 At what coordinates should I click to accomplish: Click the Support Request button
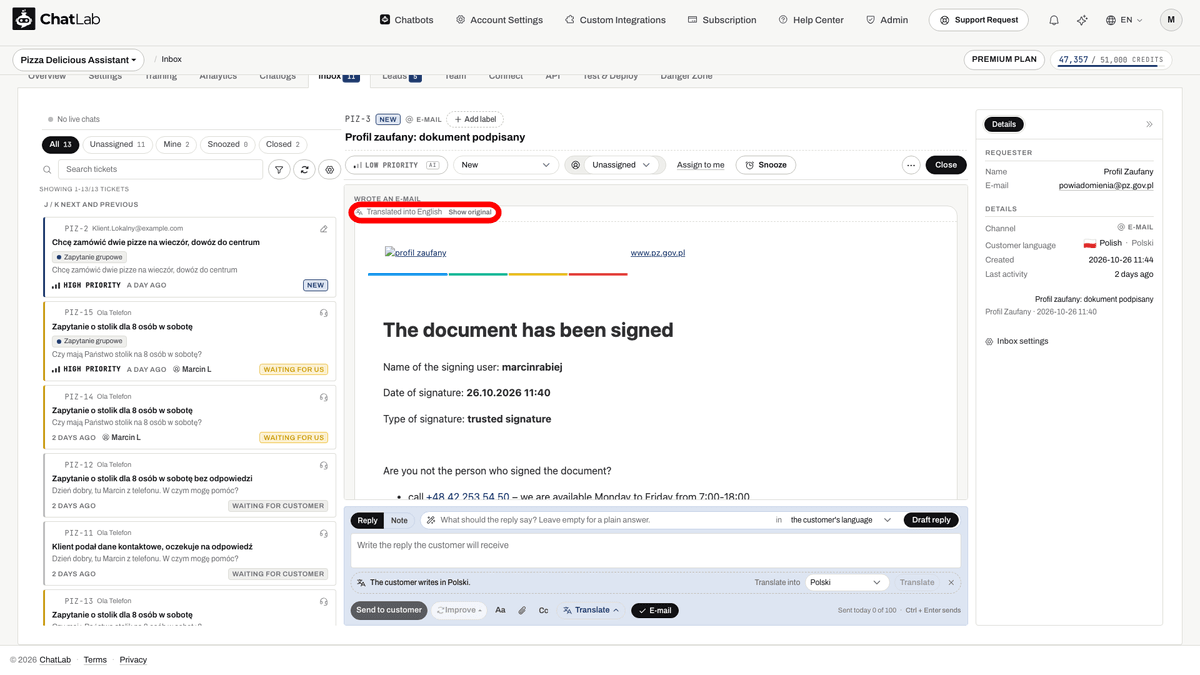click(x=978, y=20)
